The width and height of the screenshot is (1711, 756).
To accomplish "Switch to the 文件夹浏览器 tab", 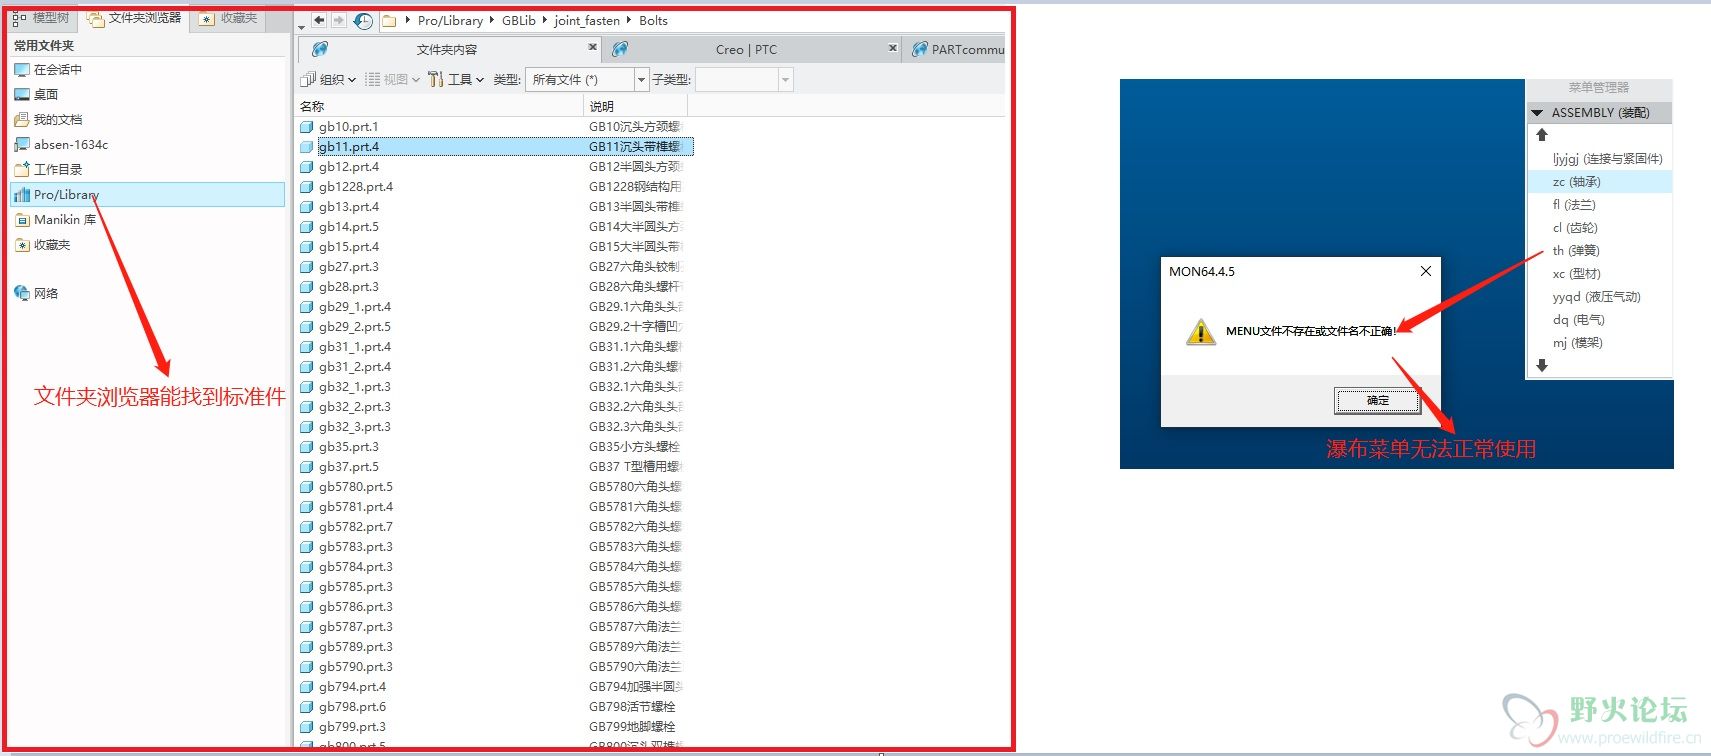I will tap(134, 18).
